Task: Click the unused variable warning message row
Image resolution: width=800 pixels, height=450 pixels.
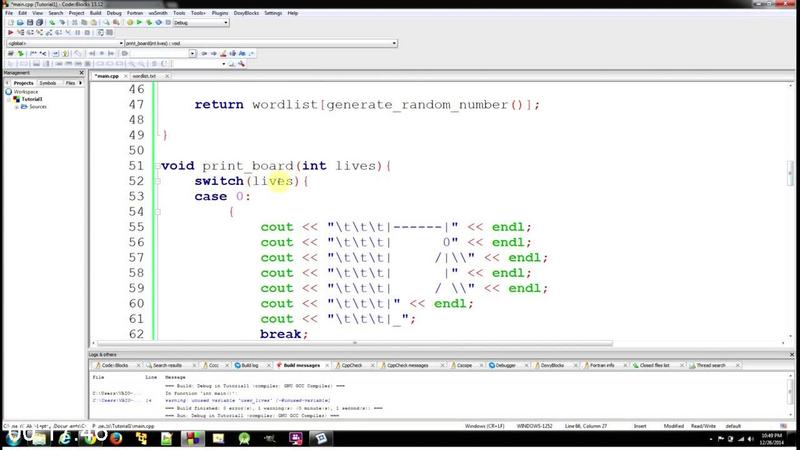Action: 247,401
